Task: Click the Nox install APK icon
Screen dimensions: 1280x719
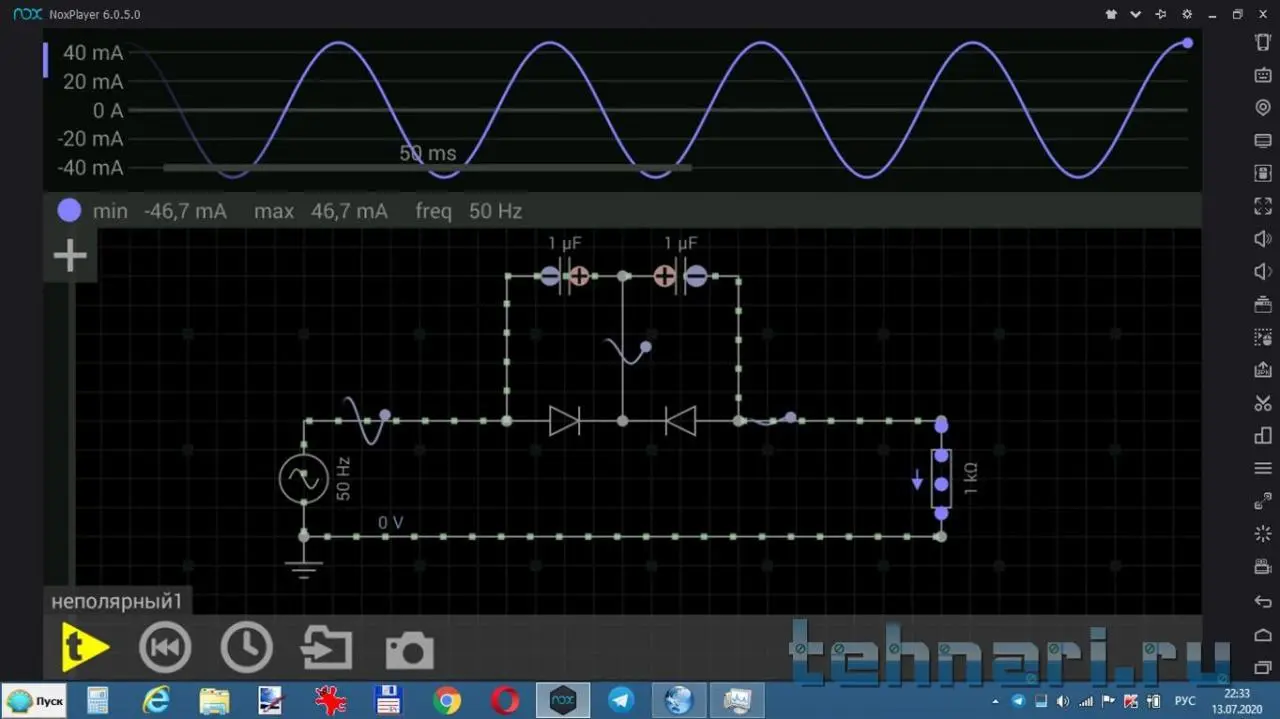Action: (1263, 370)
